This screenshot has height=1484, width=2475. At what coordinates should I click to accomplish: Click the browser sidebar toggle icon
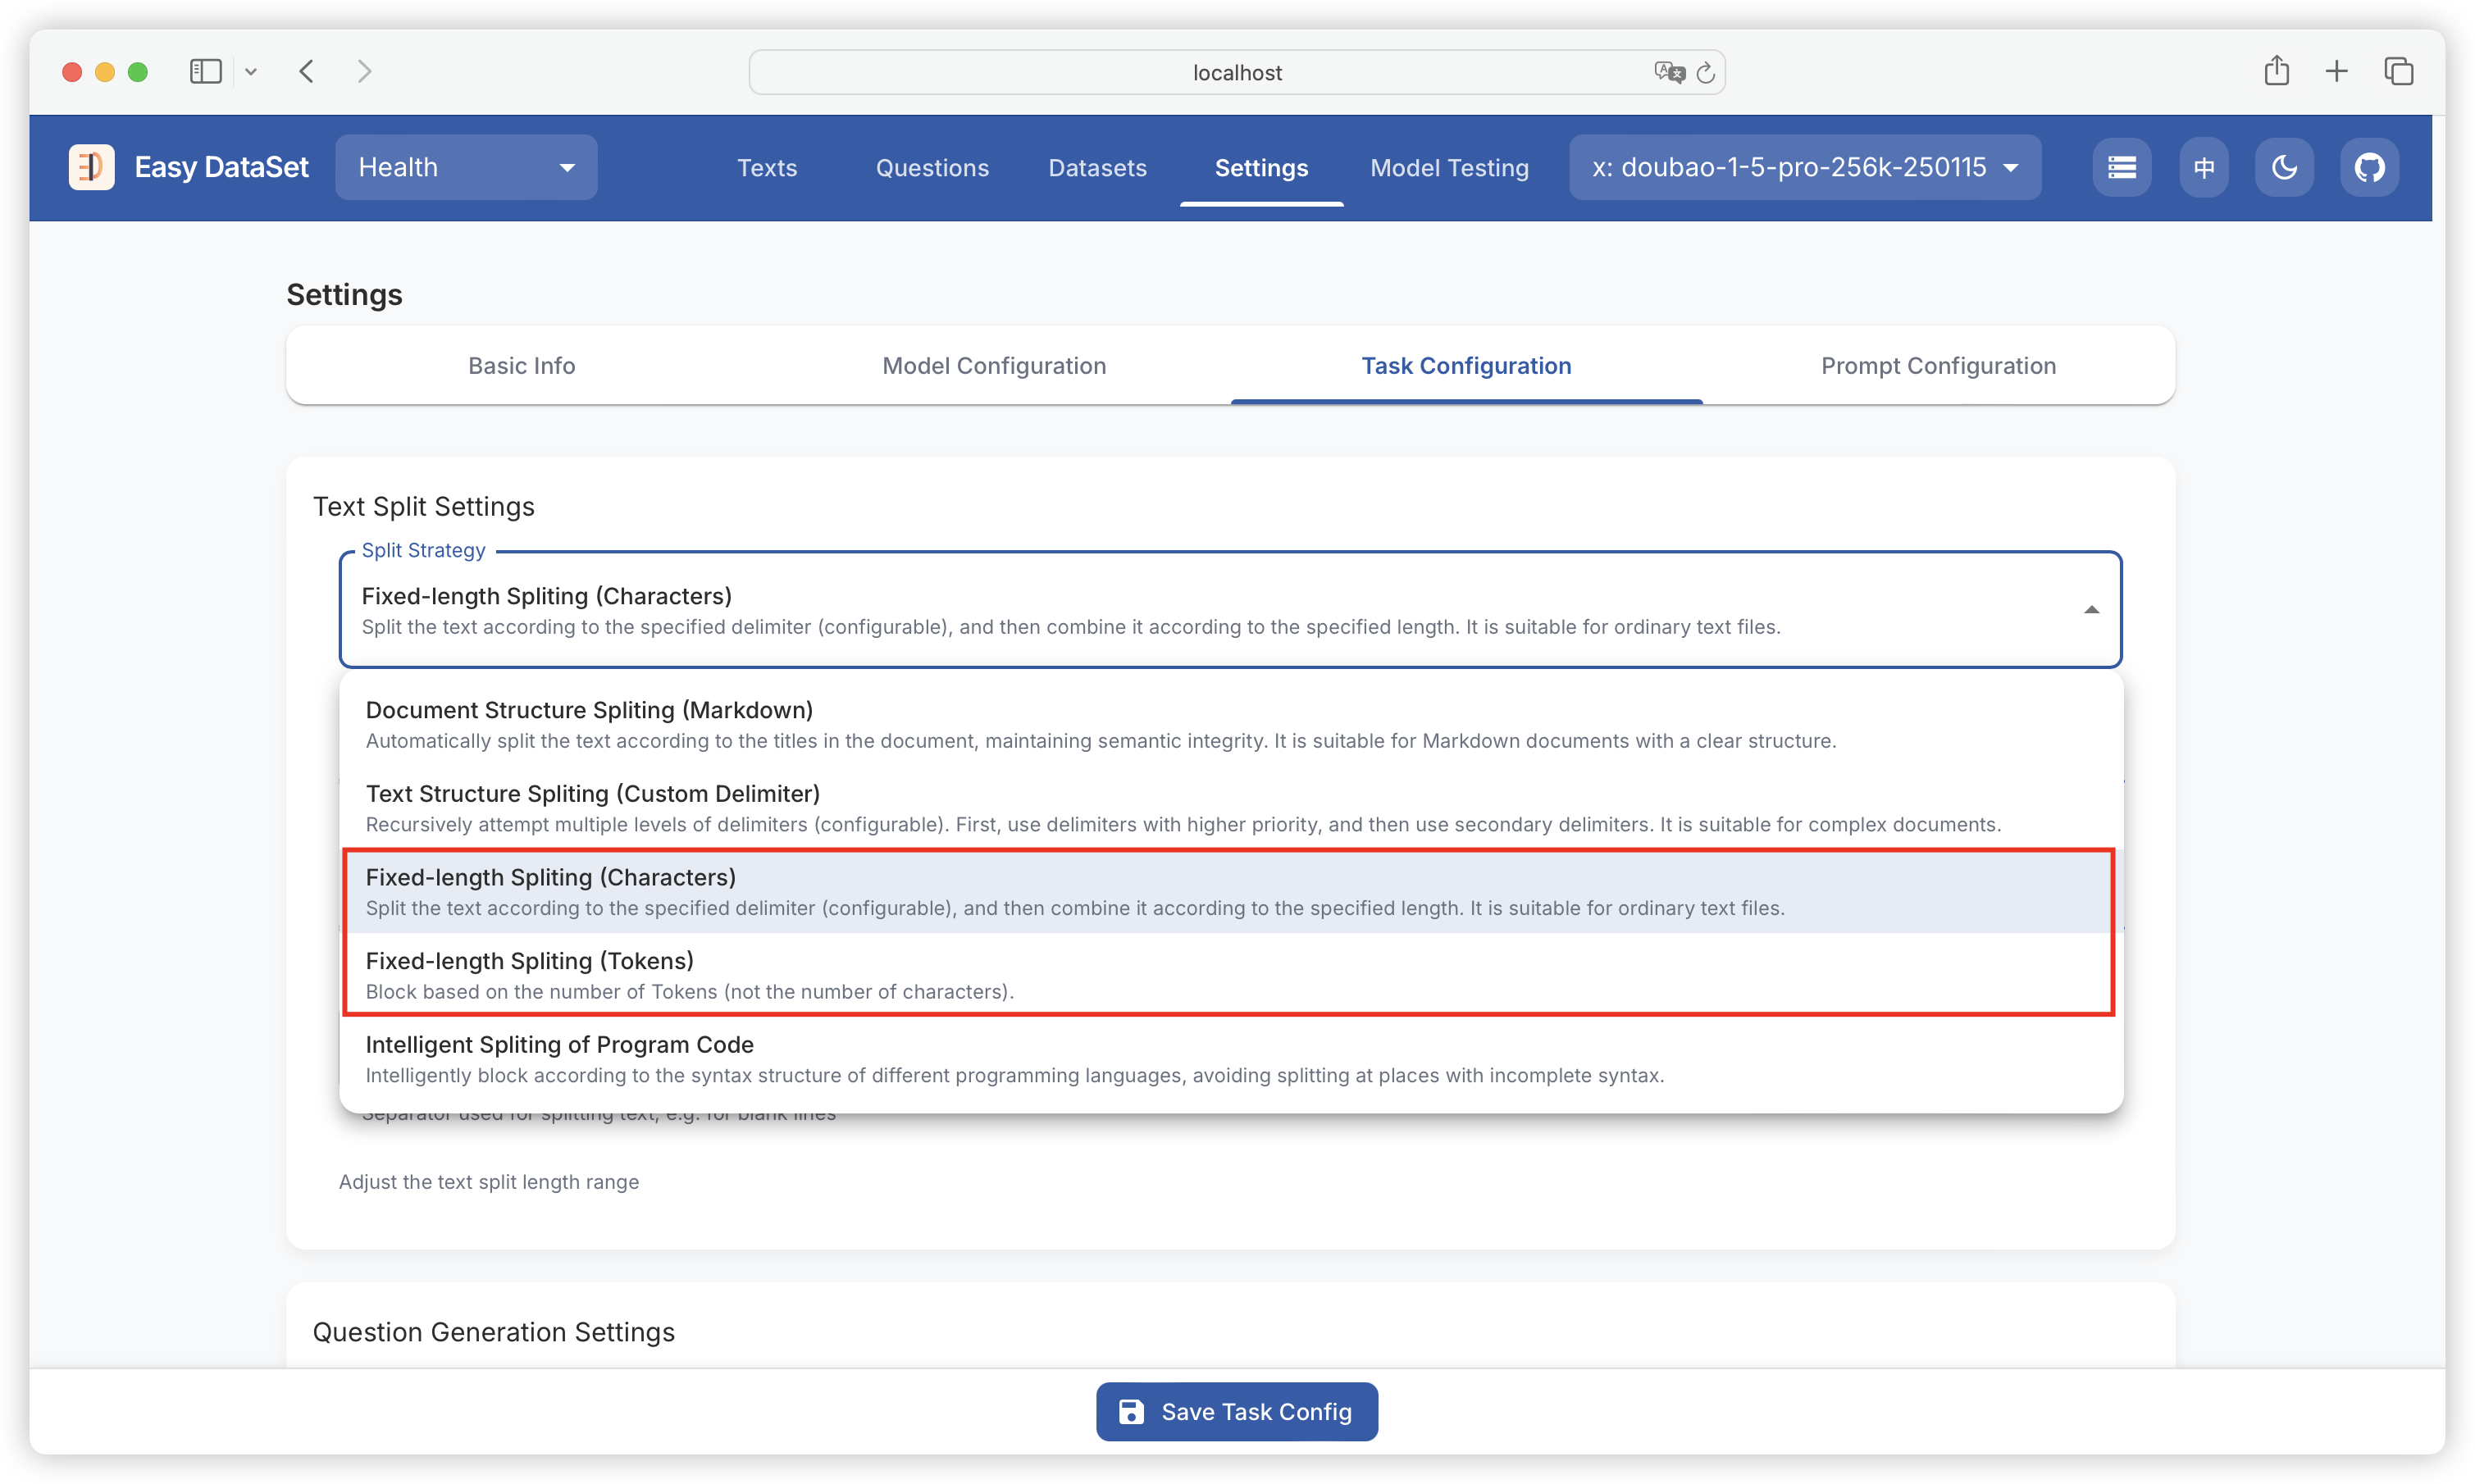coord(206,71)
